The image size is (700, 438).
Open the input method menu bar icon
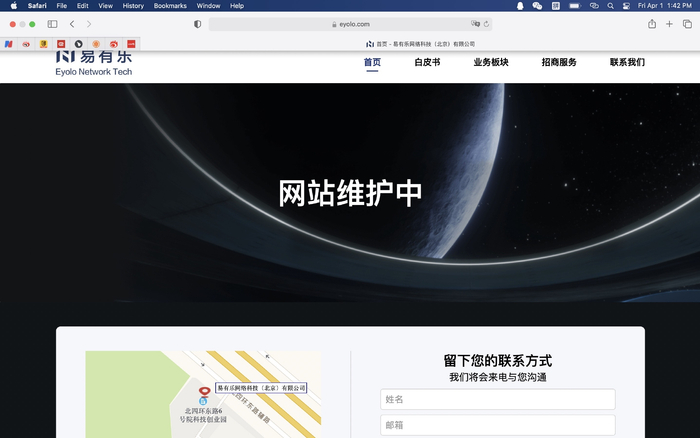[556, 6]
